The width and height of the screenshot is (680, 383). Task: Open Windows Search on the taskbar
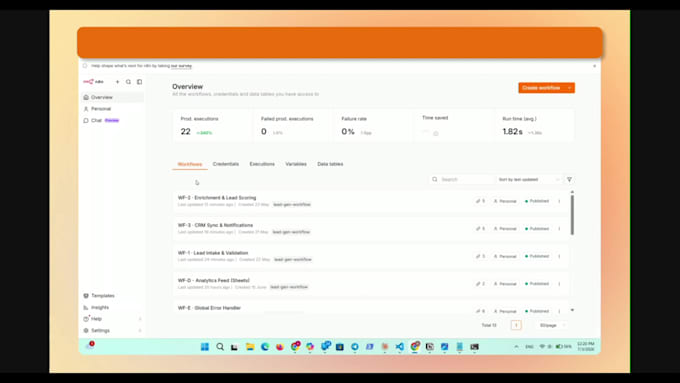pyautogui.click(x=220, y=347)
